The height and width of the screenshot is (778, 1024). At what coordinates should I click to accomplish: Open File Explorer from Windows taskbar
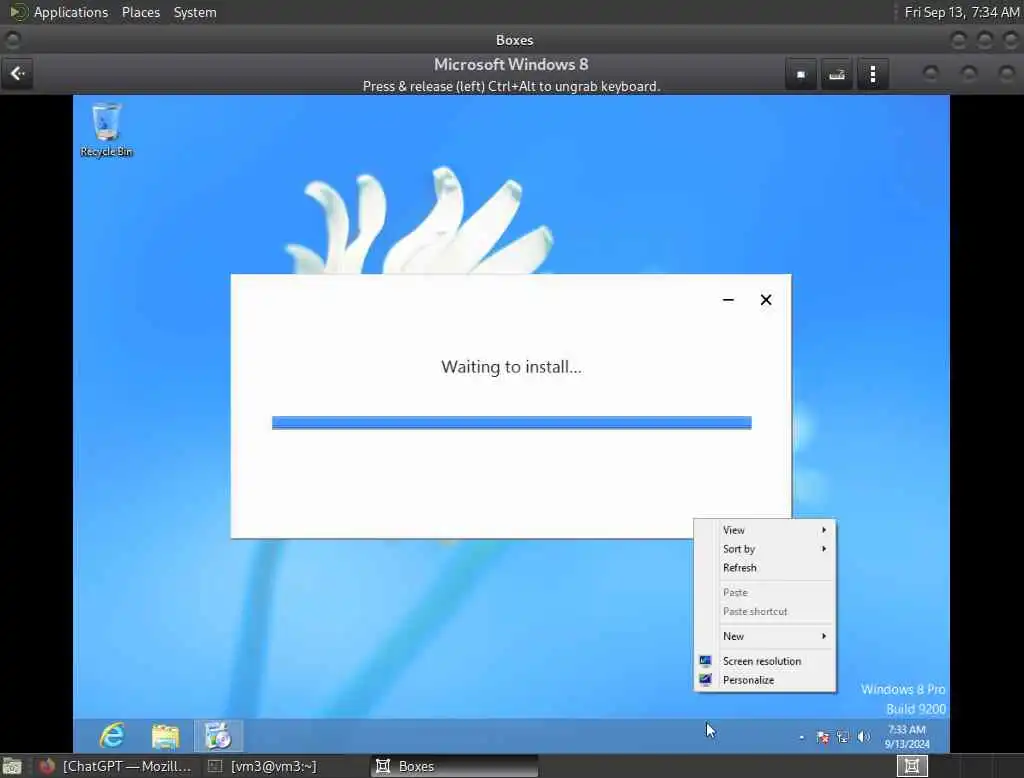(165, 736)
